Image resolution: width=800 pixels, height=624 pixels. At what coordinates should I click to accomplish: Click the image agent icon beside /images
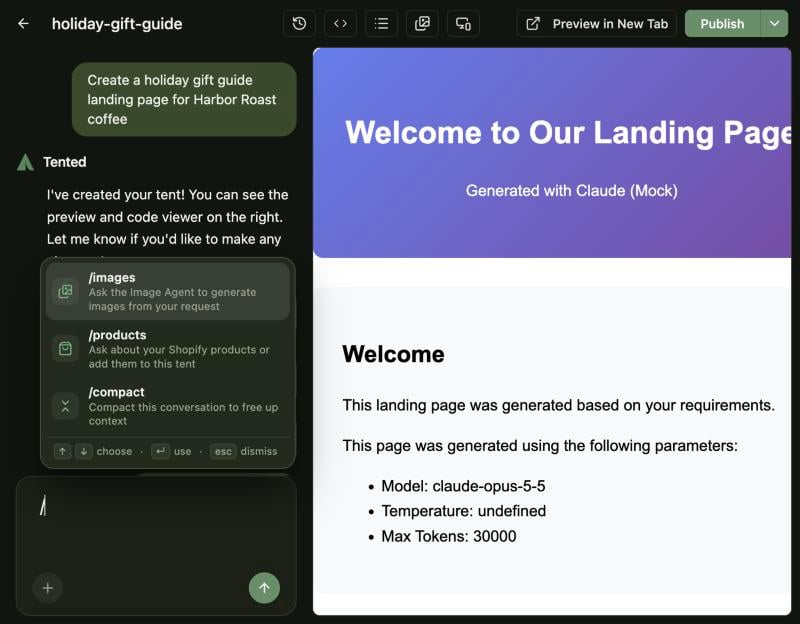click(x=65, y=291)
